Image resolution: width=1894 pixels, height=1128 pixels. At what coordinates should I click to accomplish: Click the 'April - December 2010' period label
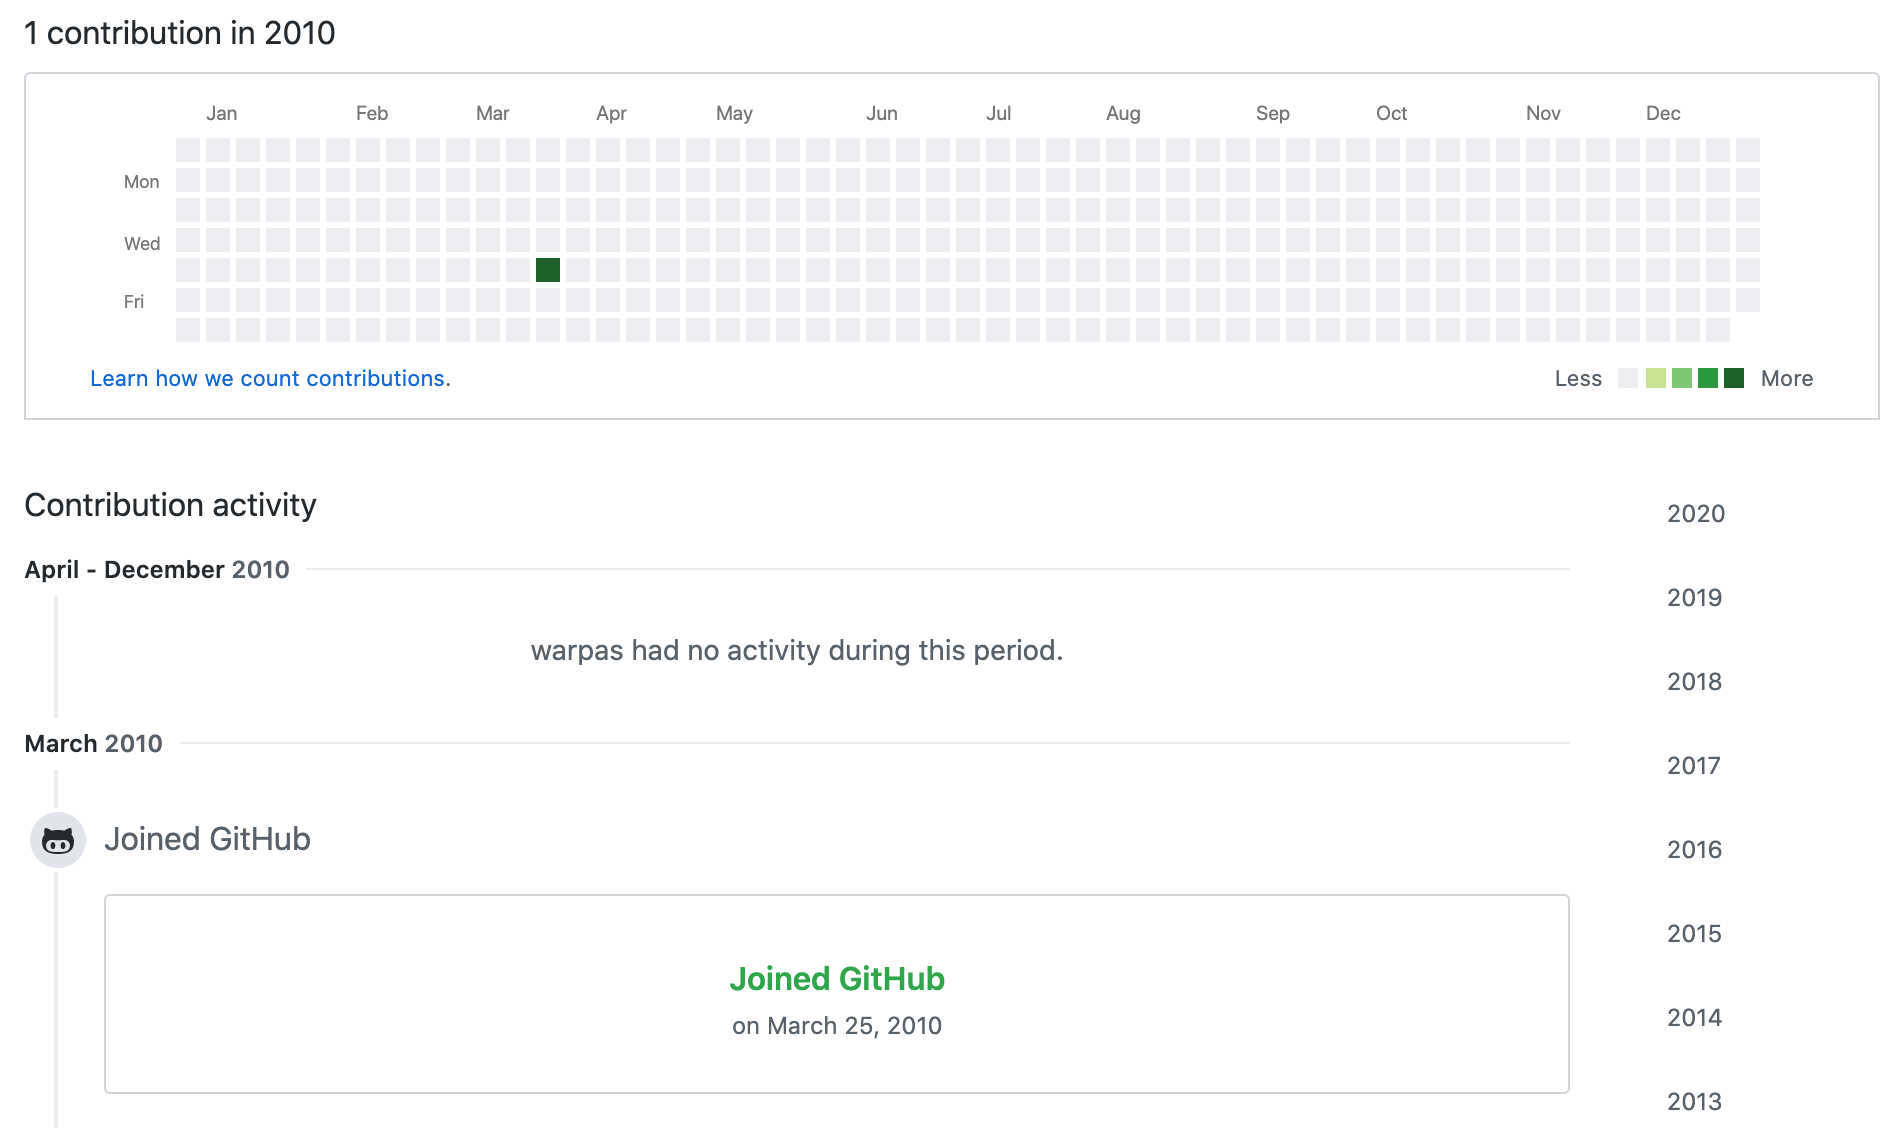157,569
